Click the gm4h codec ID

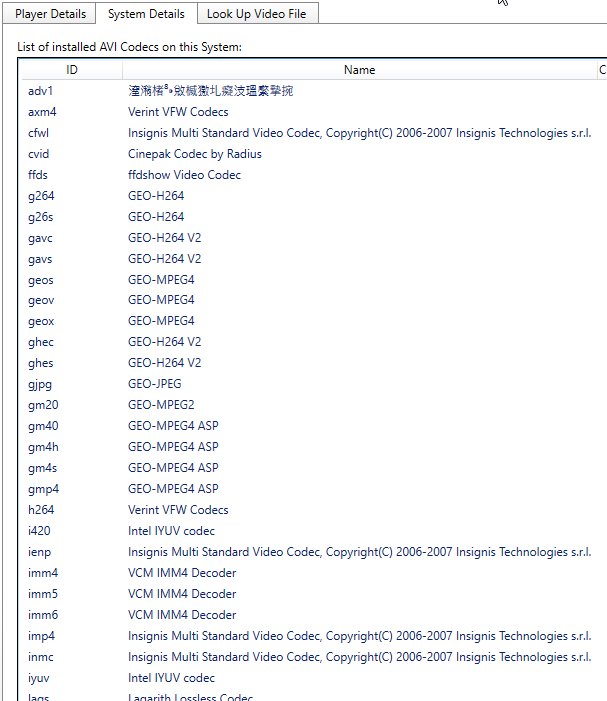[43, 447]
